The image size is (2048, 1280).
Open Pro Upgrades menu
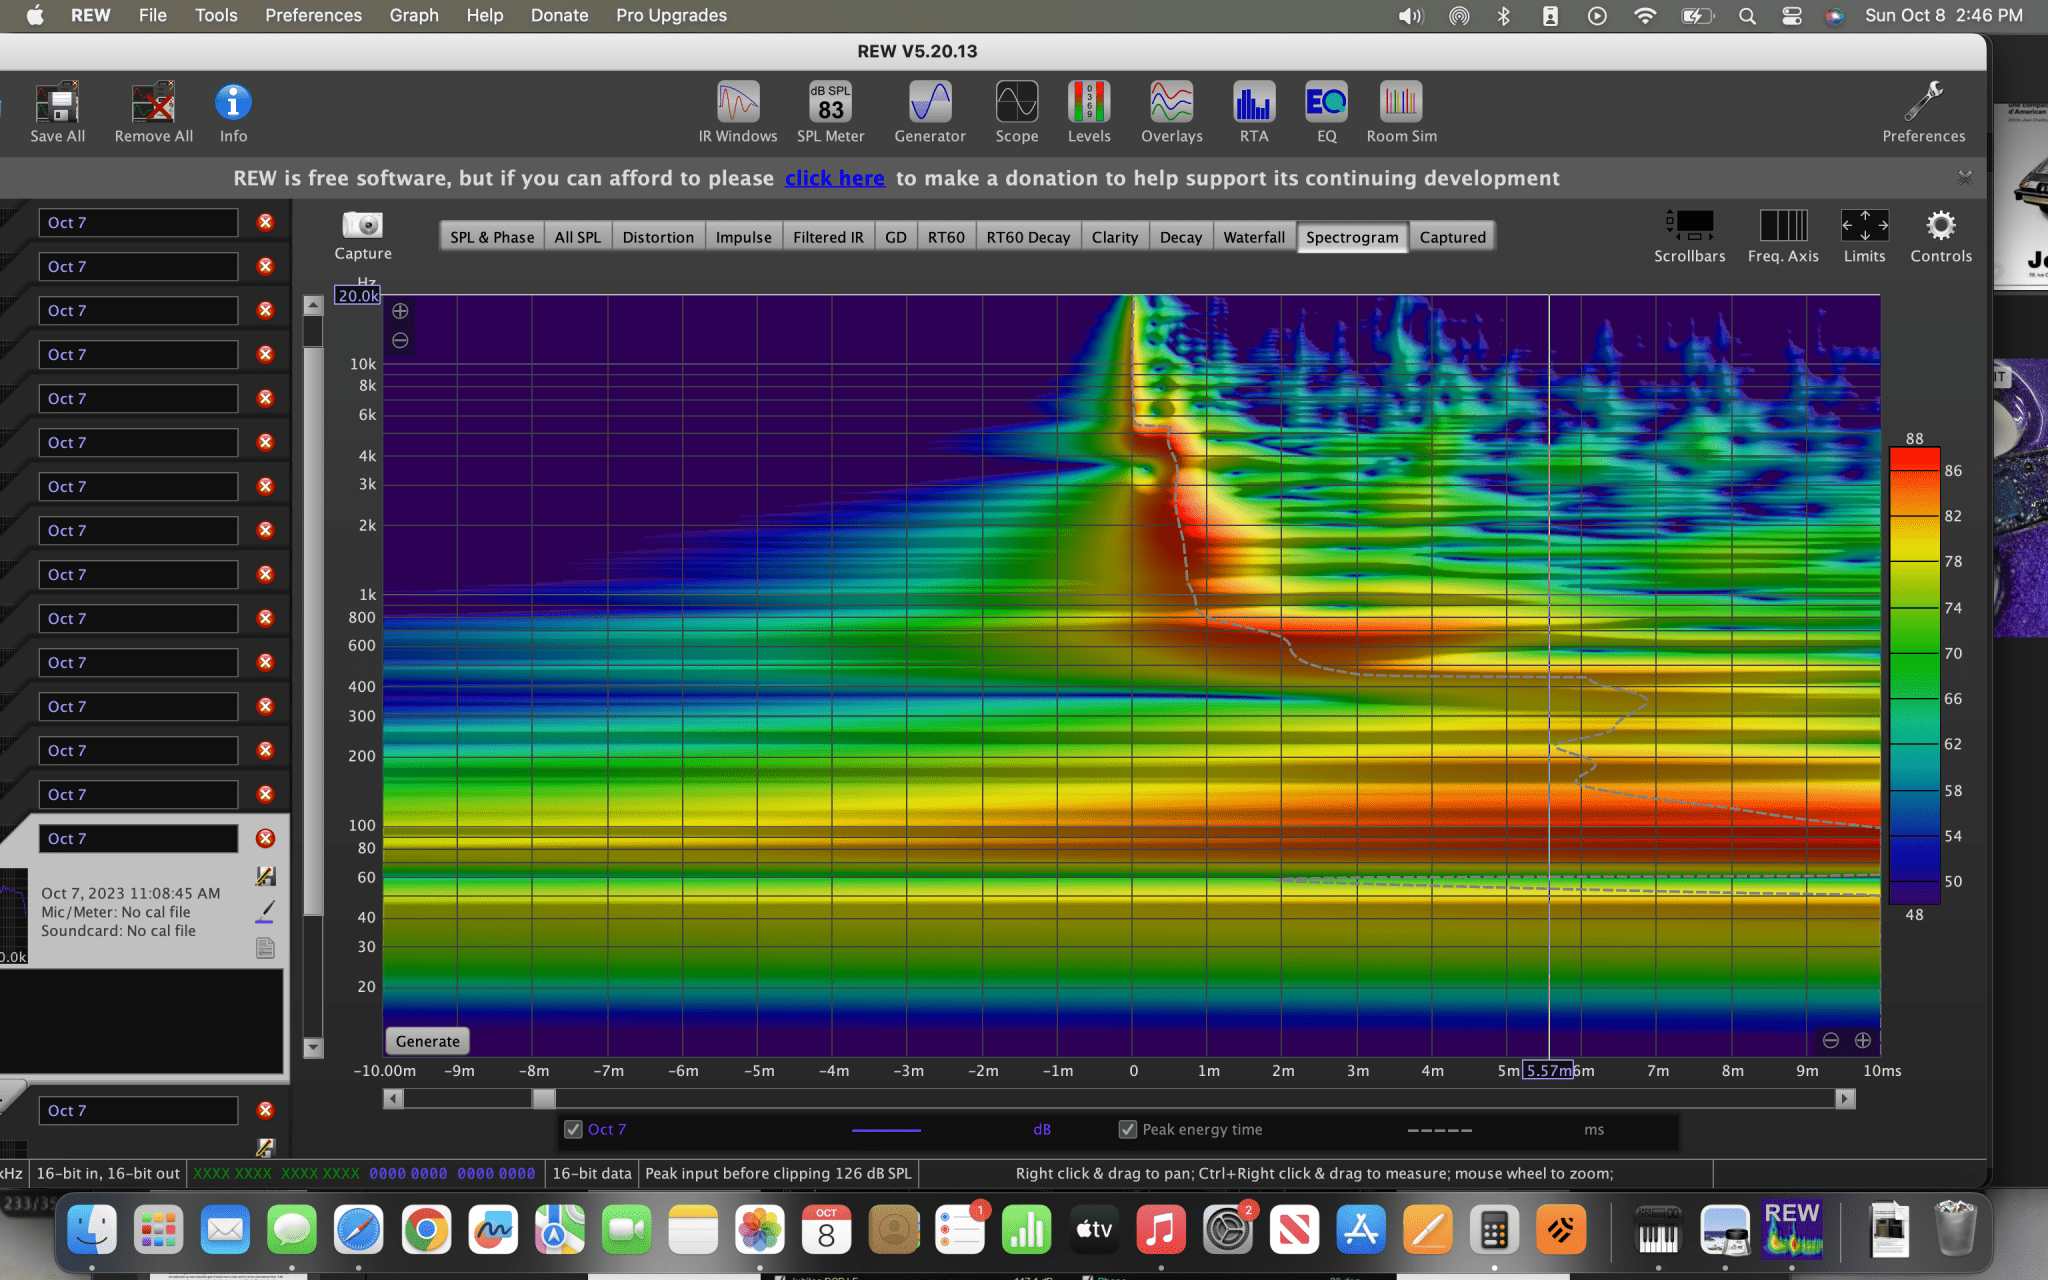671,15
